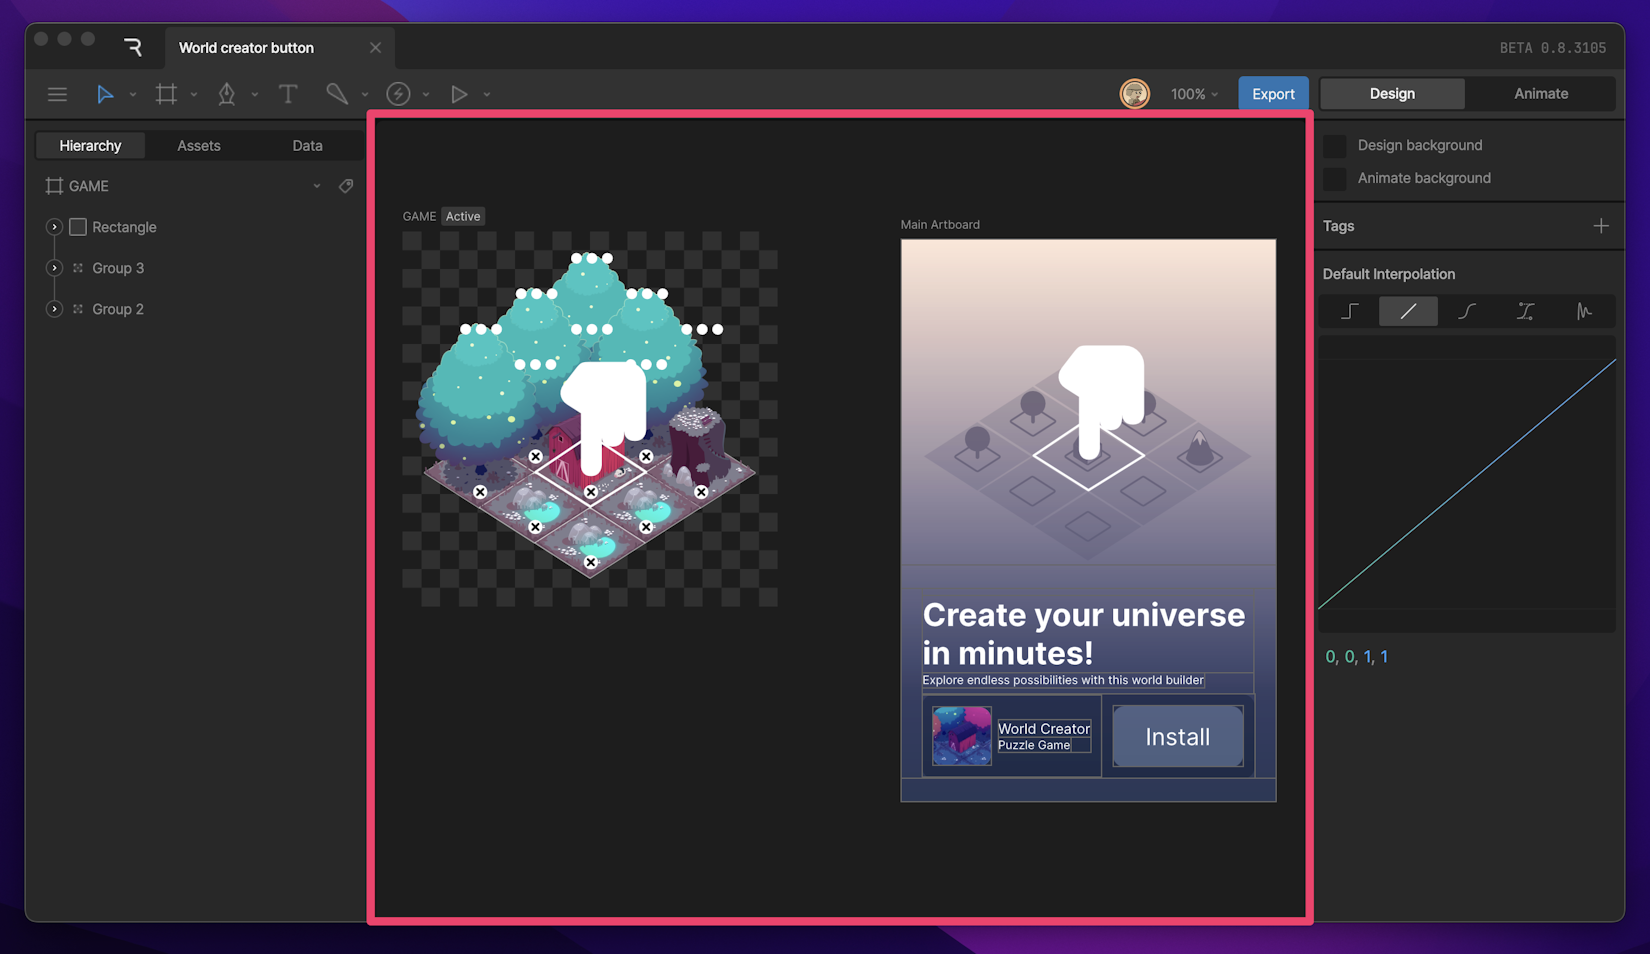Open the hamburger menu

(57, 94)
